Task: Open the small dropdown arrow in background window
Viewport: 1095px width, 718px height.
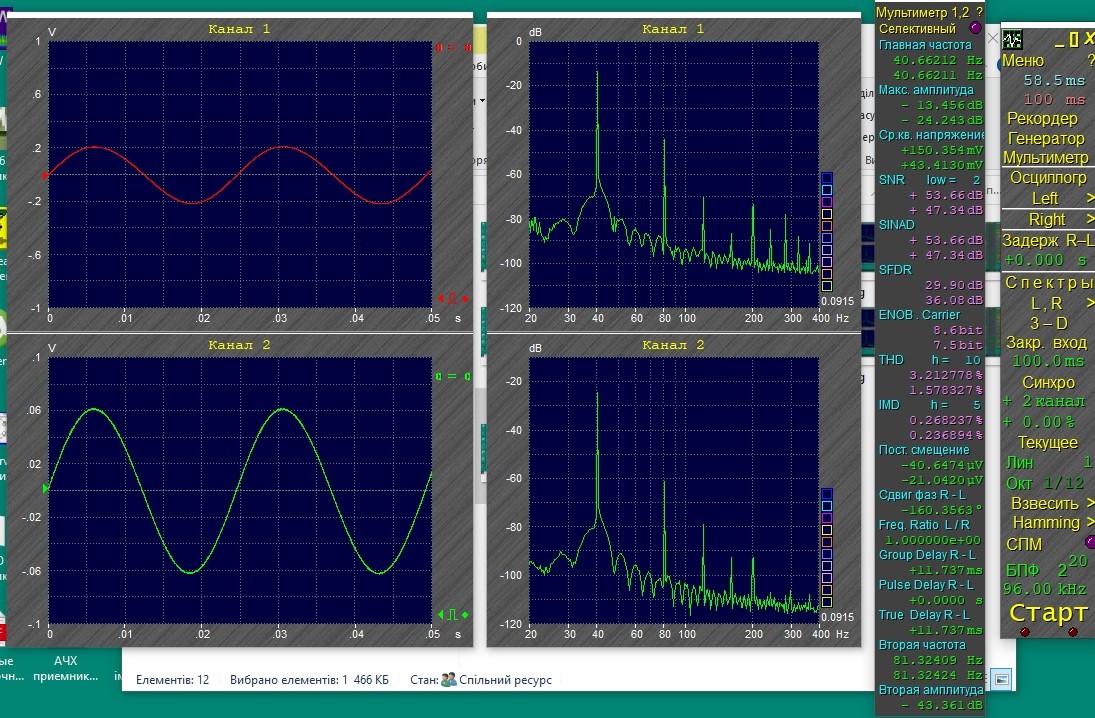Action: 482,101
